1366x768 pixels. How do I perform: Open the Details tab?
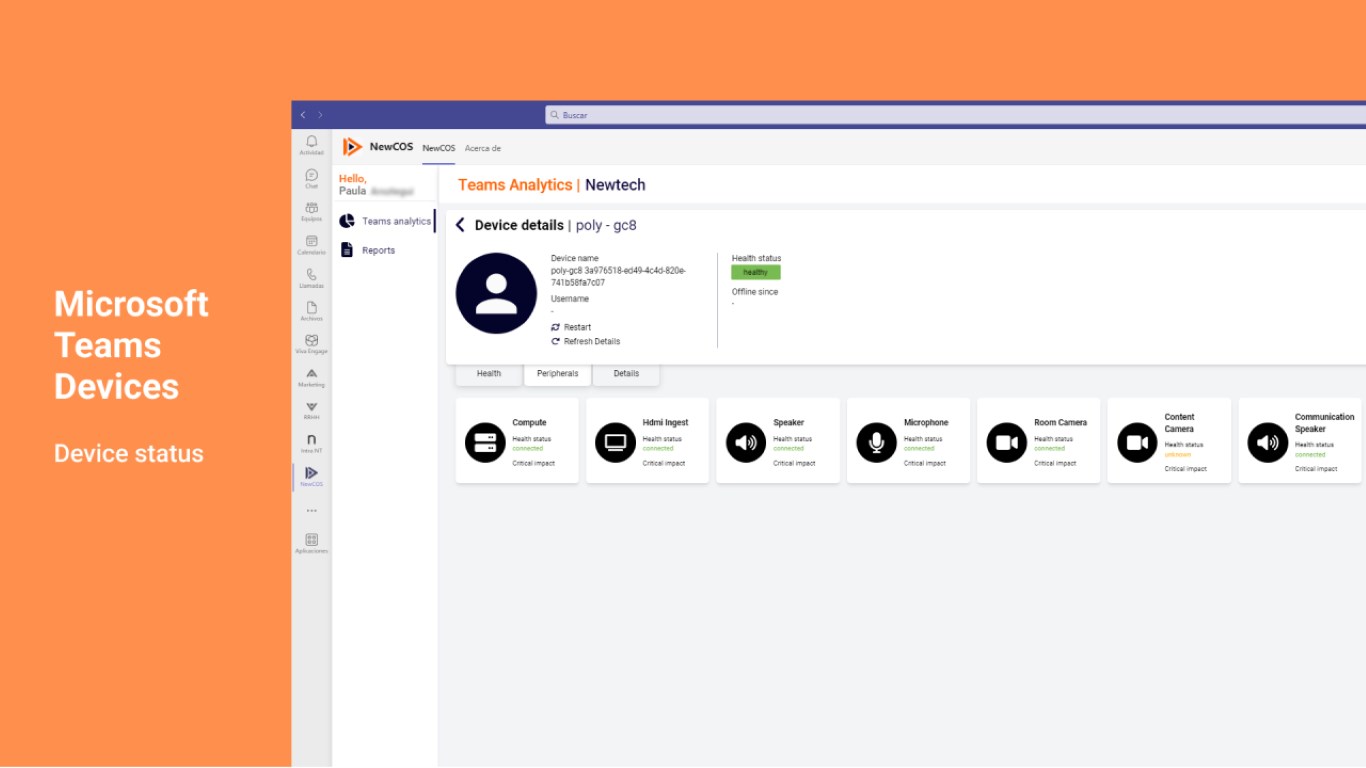point(626,374)
